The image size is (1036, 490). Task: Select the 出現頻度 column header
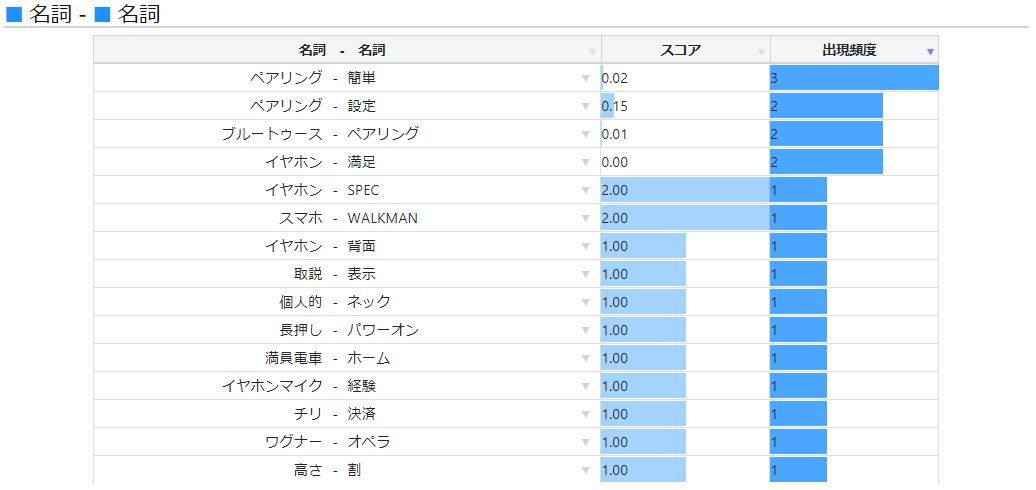(x=854, y=50)
